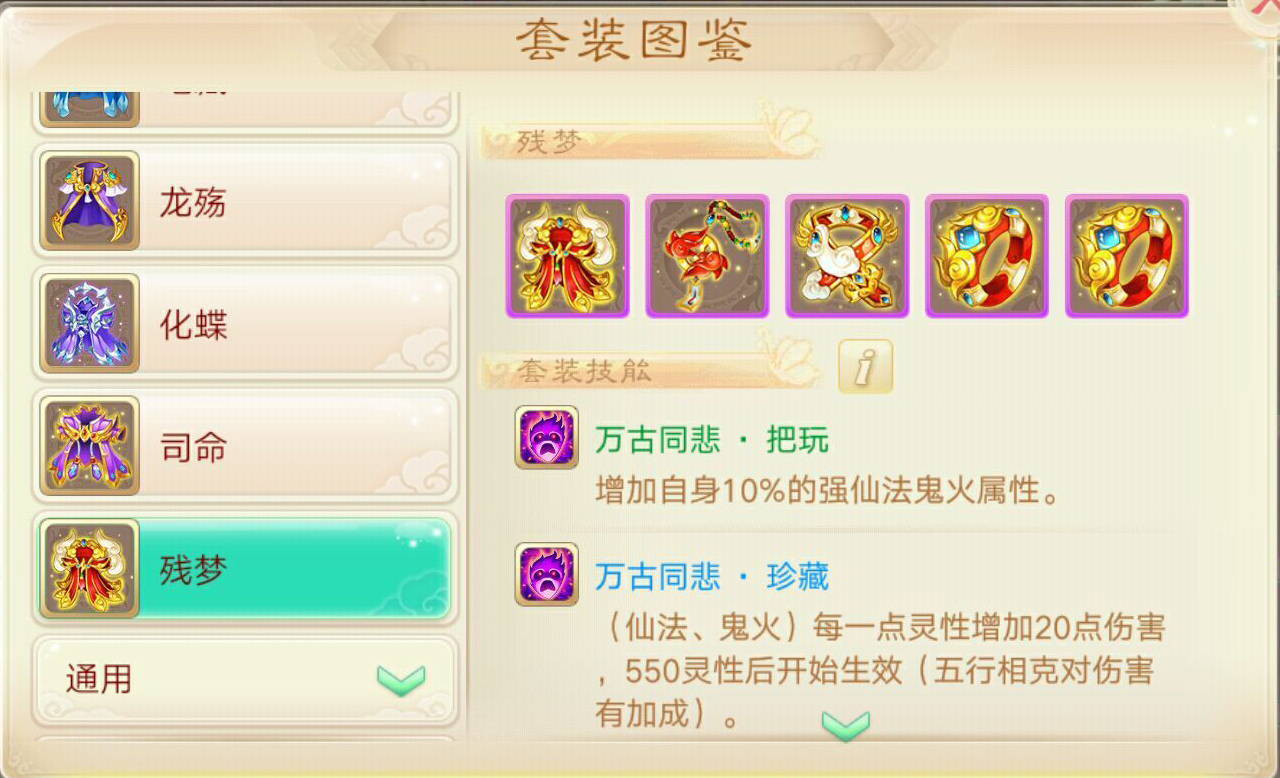Tap the 万古同悲·珍藏 skill icon
Screen dimensions: 1280x778
(x=546, y=574)
